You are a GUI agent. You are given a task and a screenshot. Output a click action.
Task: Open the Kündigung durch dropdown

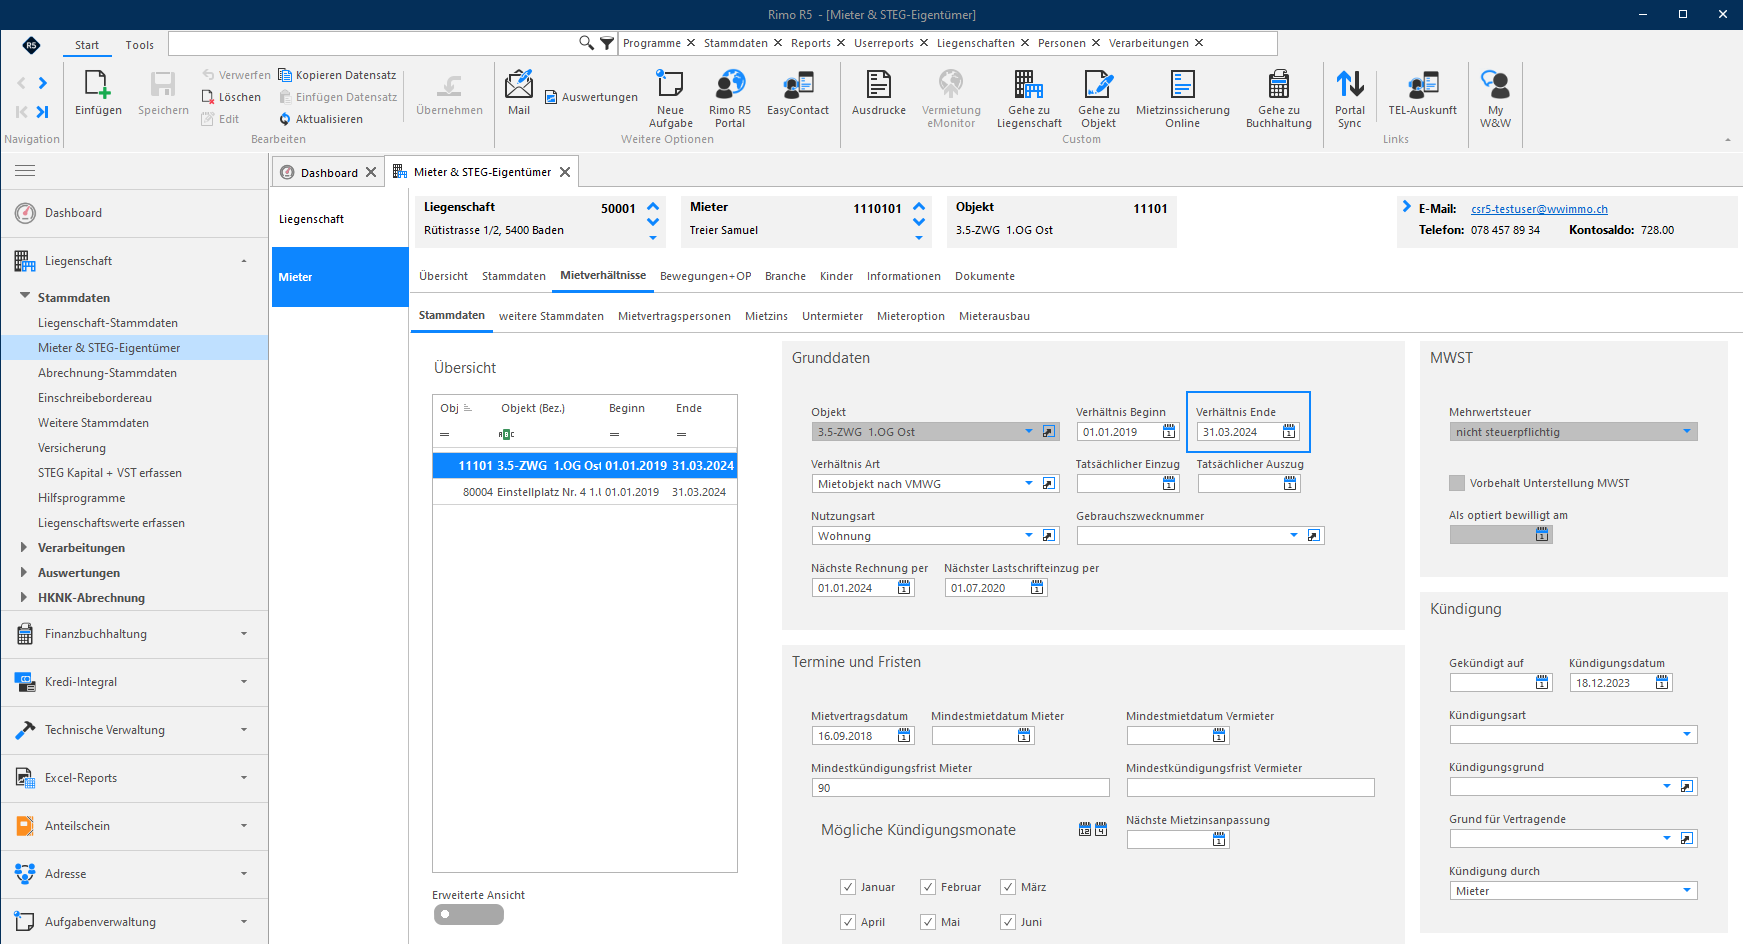pos(1687,891)
